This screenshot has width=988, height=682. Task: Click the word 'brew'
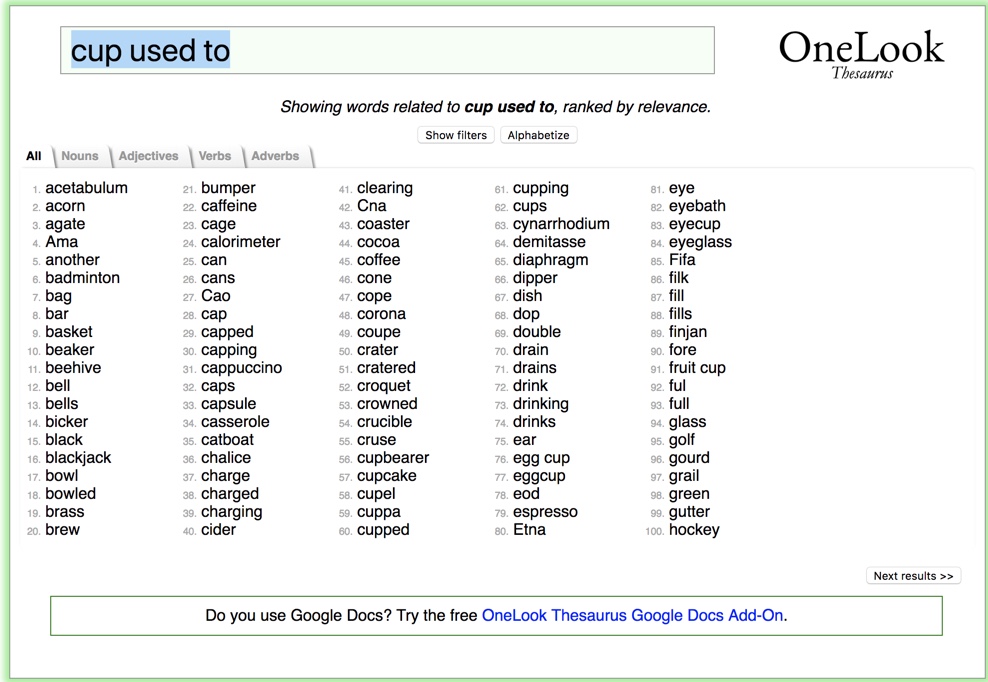[x=62, y=530]
